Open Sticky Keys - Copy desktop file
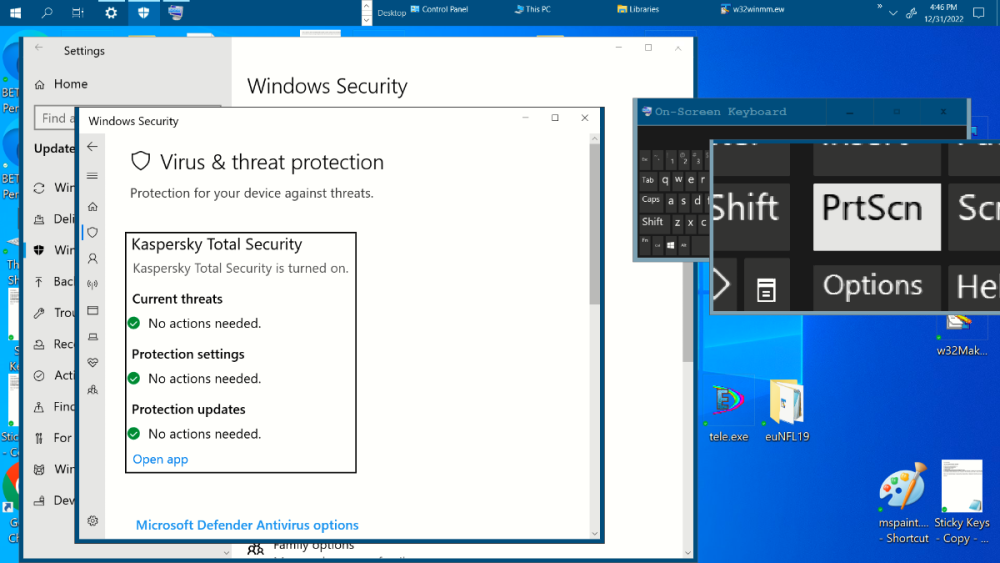Image resolution: width=1000 pixels, height=563 pixels. pyautogui.click(x=962, y=502)
